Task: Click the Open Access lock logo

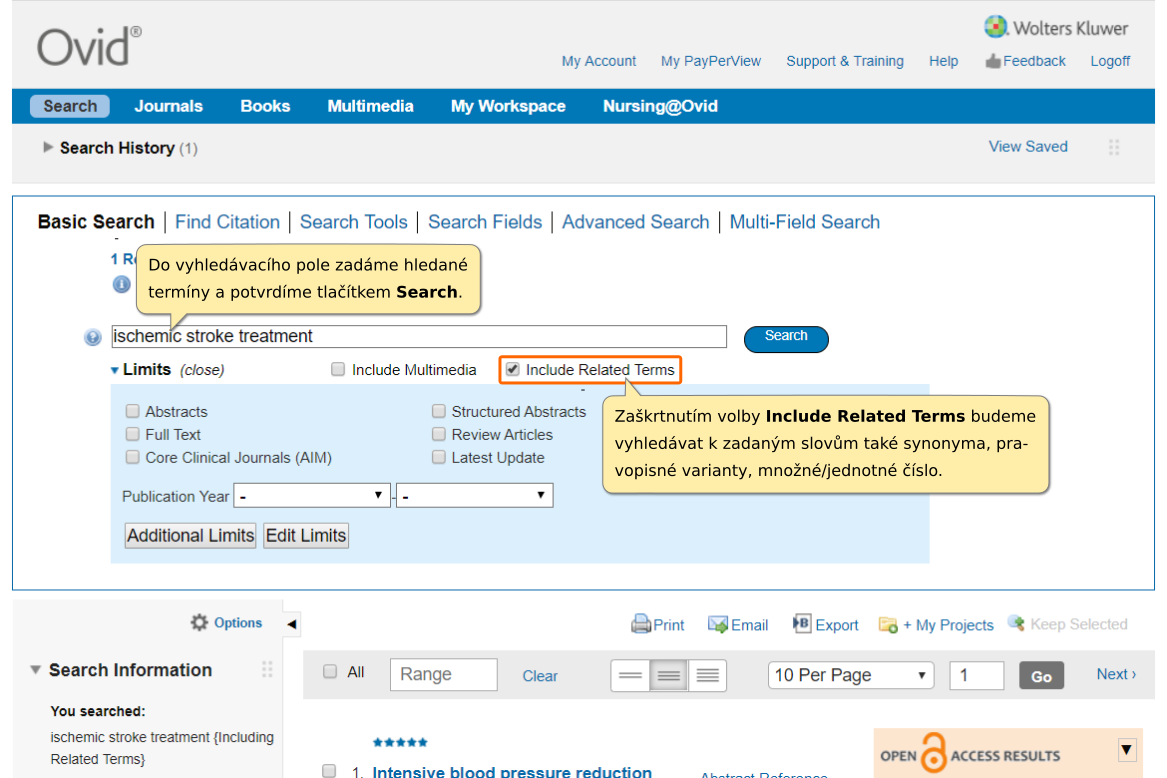Action: pos(933,753)
